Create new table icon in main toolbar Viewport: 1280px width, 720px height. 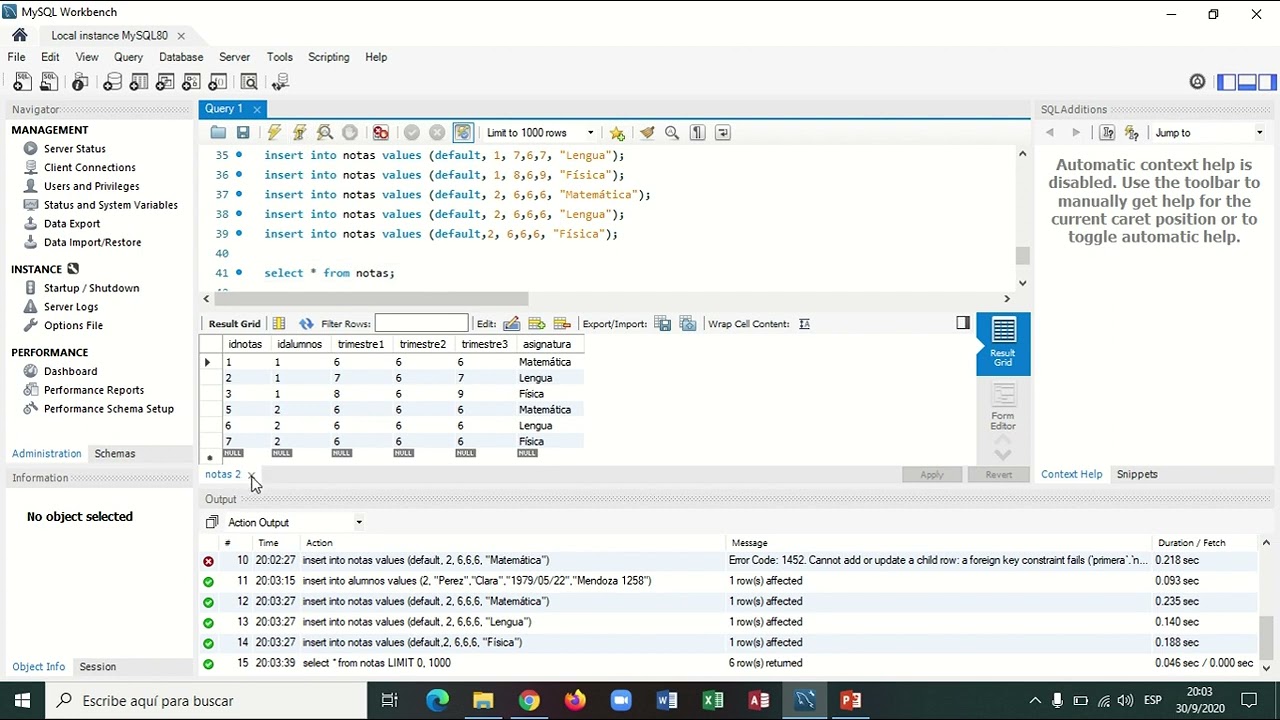coord(139,82)
